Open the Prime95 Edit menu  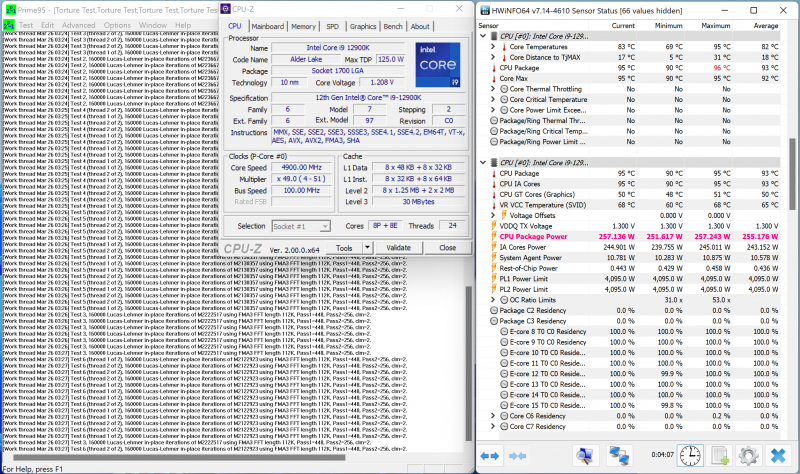(x=47, y=25)
